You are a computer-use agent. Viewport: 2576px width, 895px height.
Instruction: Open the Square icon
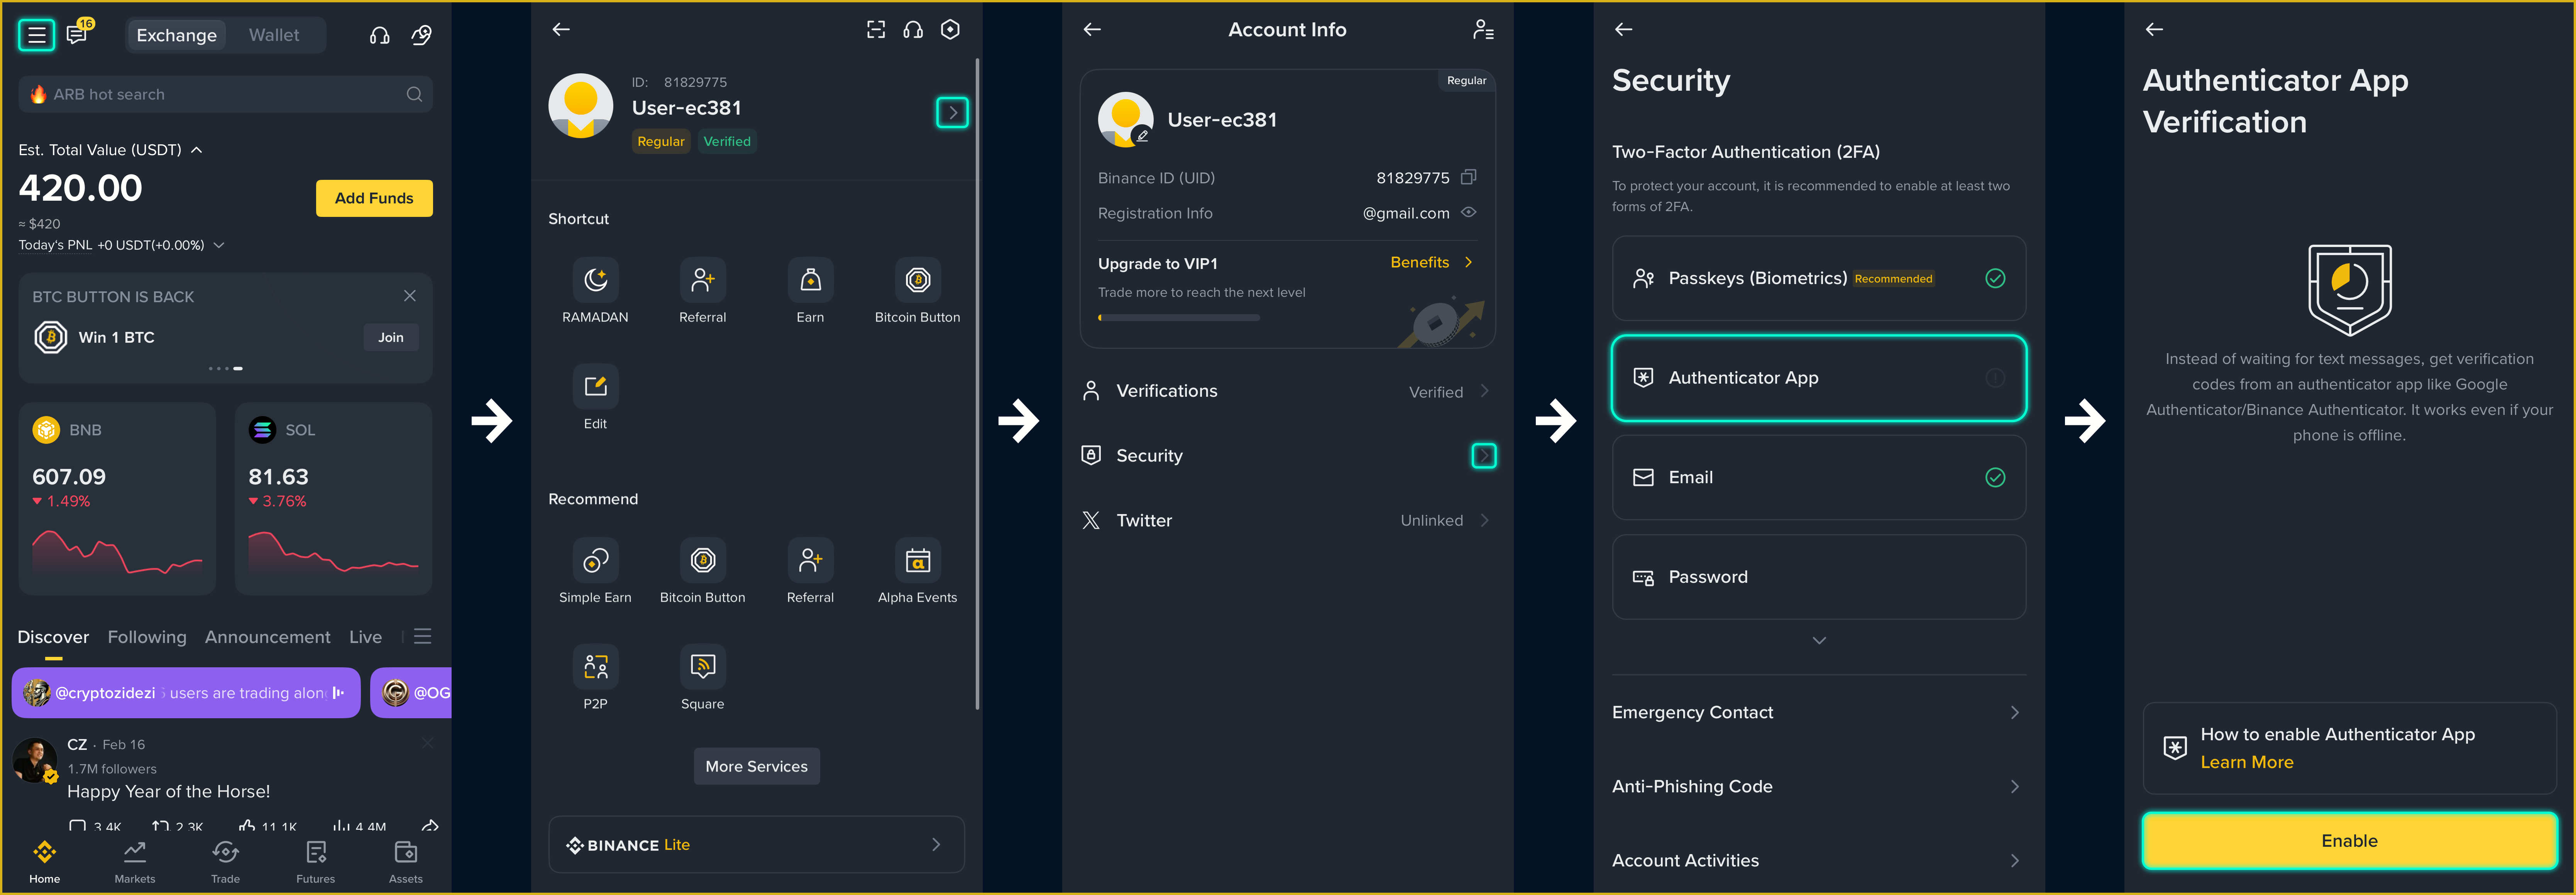(703, 666)
